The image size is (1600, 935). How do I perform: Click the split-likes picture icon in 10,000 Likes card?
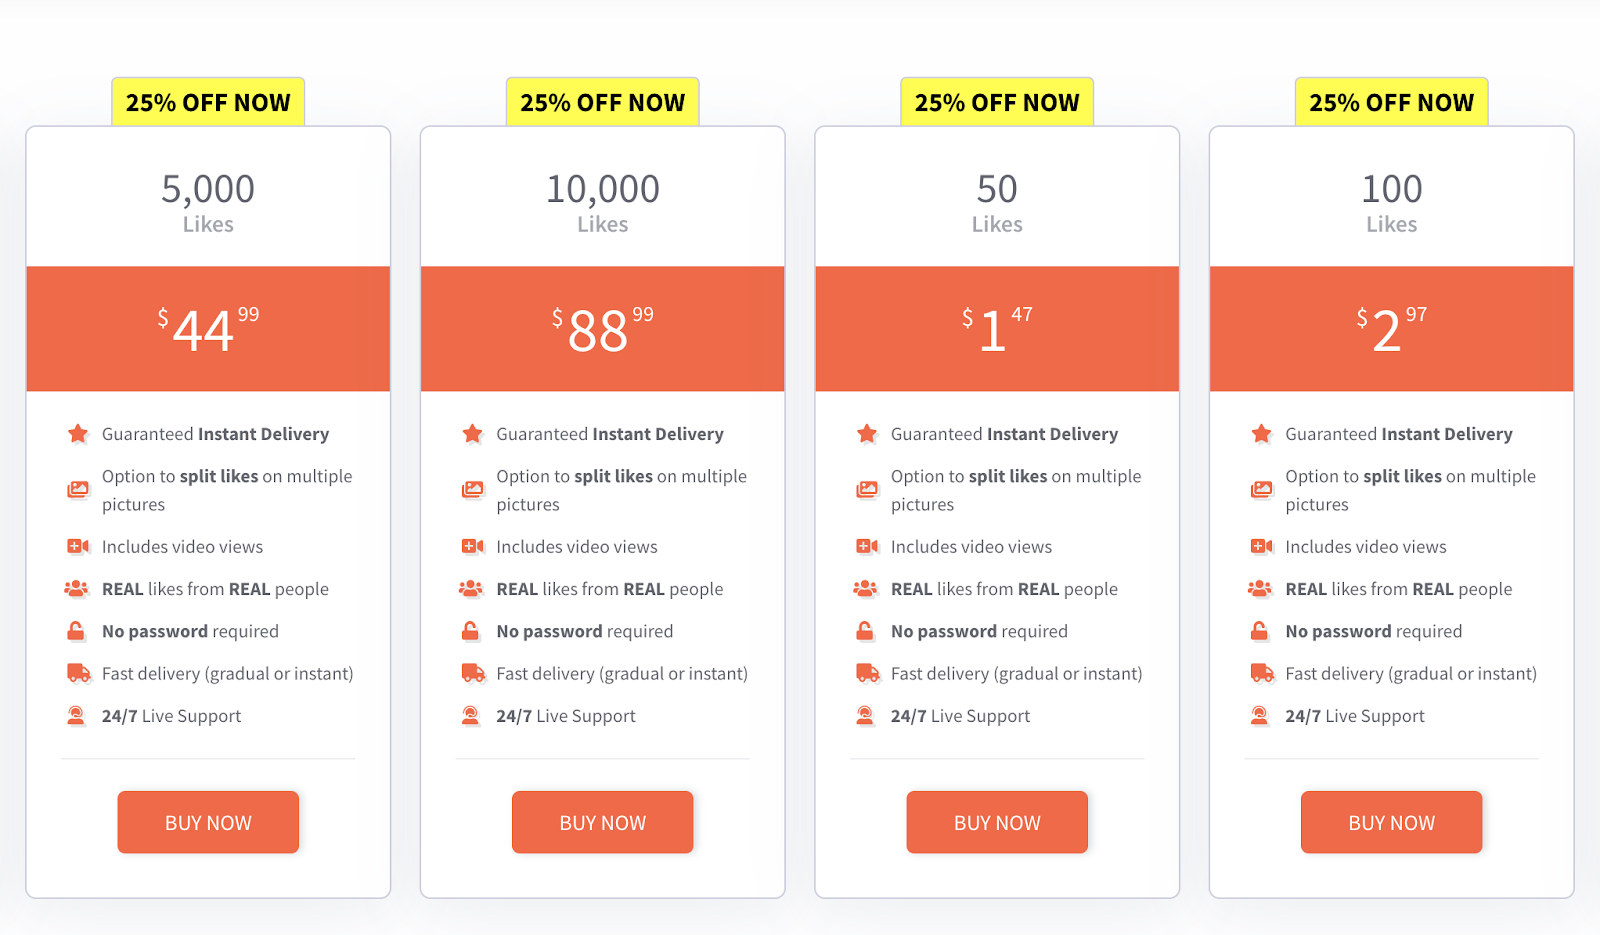pos(472,490)
